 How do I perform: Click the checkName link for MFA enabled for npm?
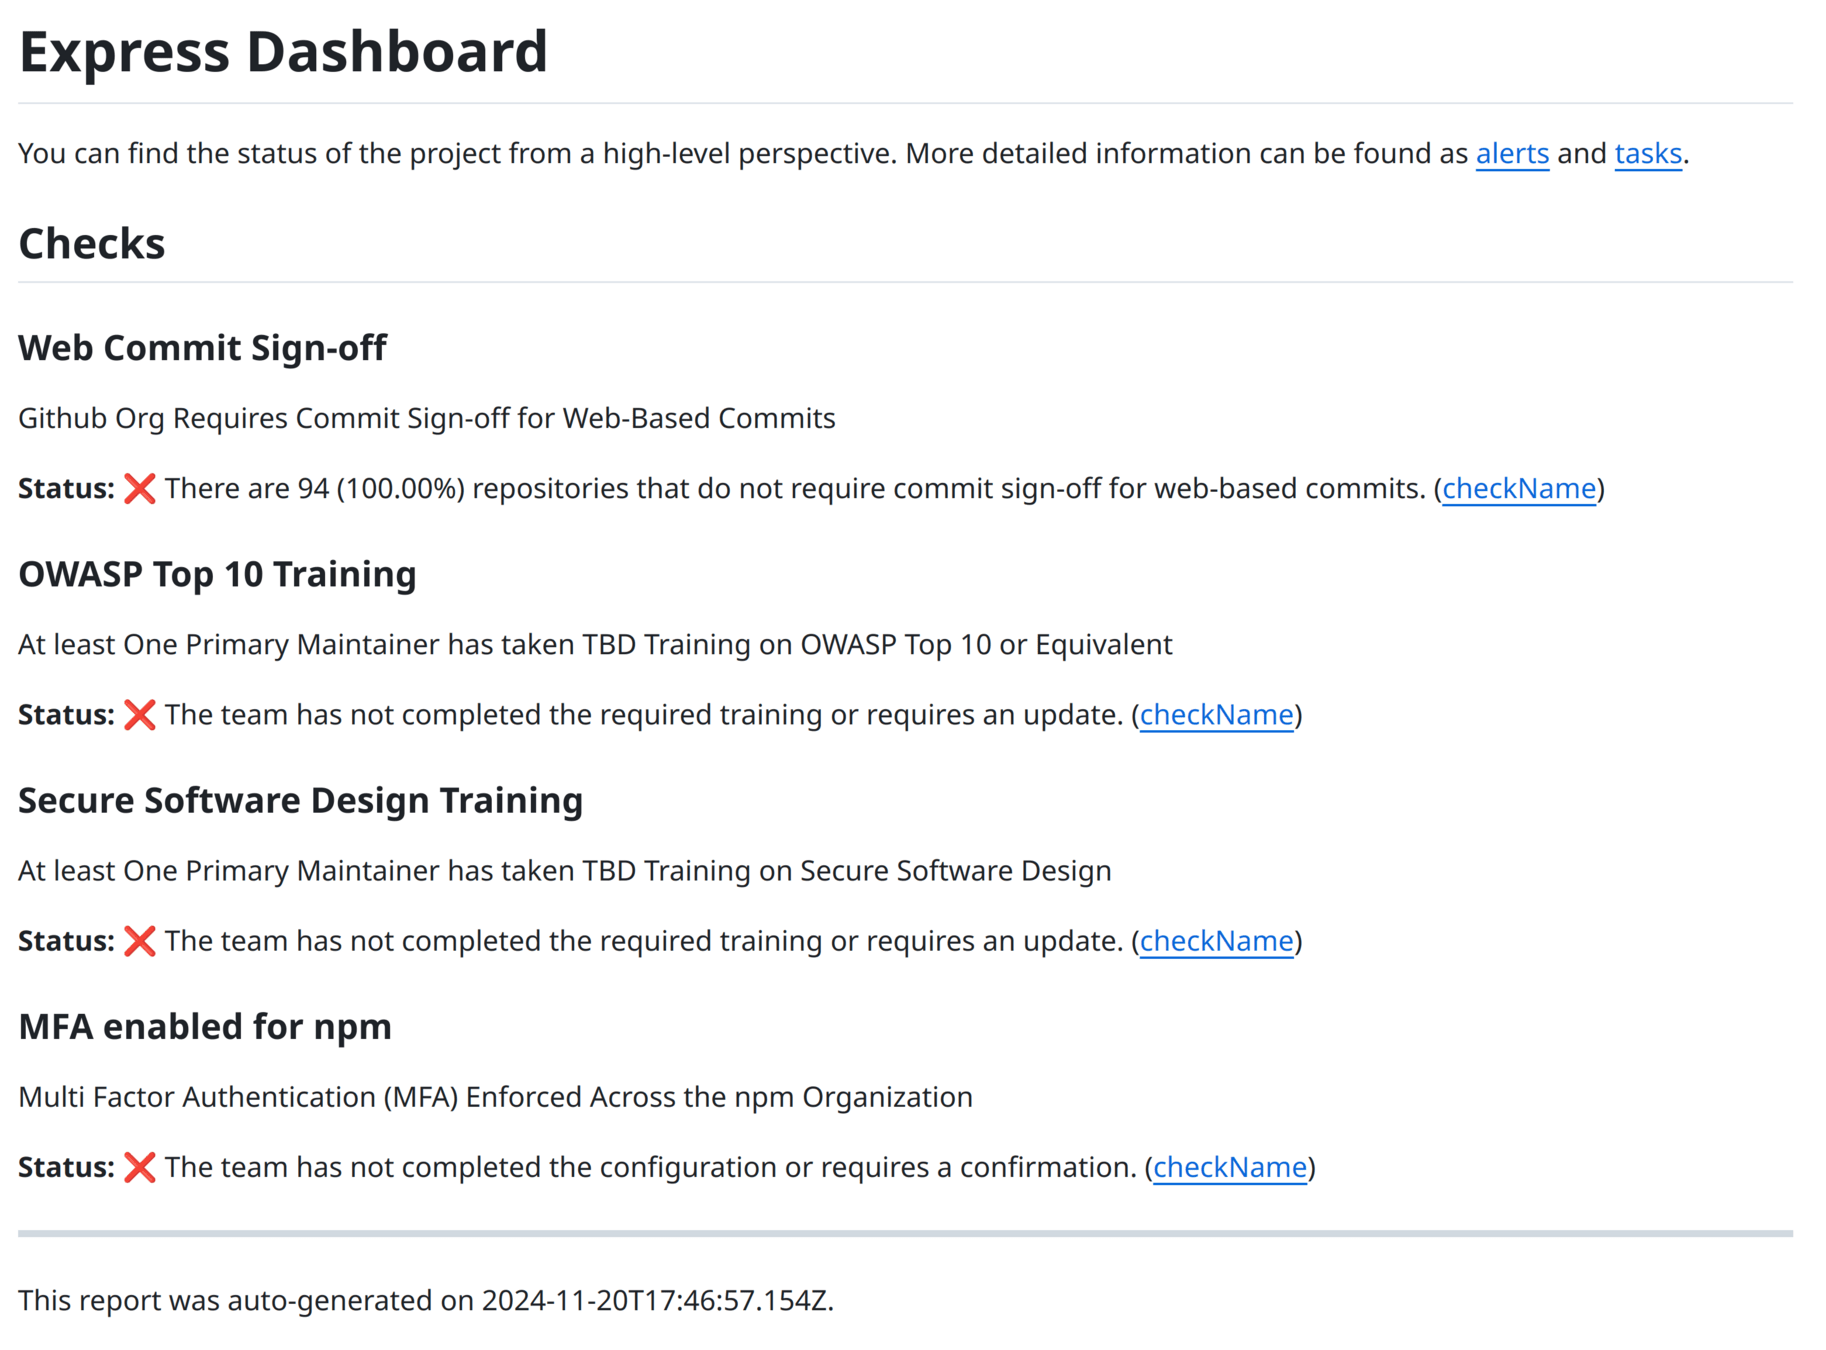[1229, 1167]
